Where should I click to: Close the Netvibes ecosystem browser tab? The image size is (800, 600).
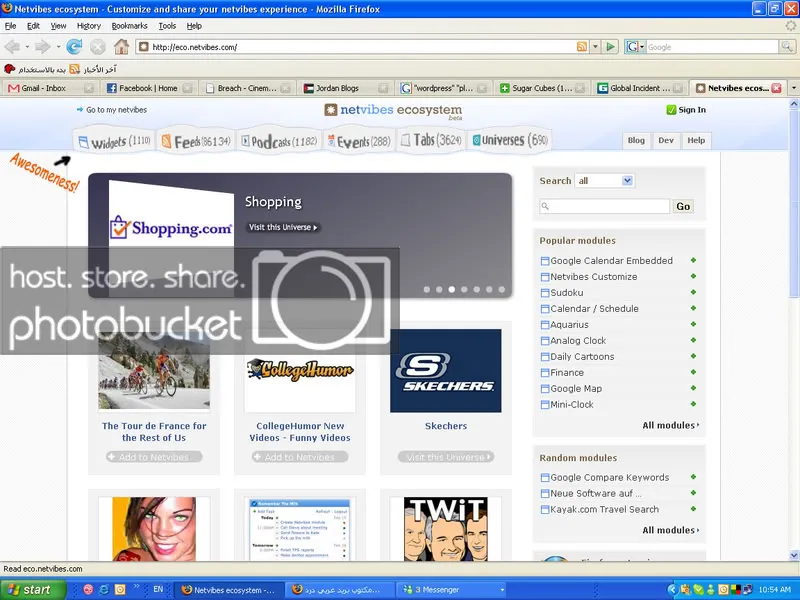pyautogui.click(x=777, y=88)
